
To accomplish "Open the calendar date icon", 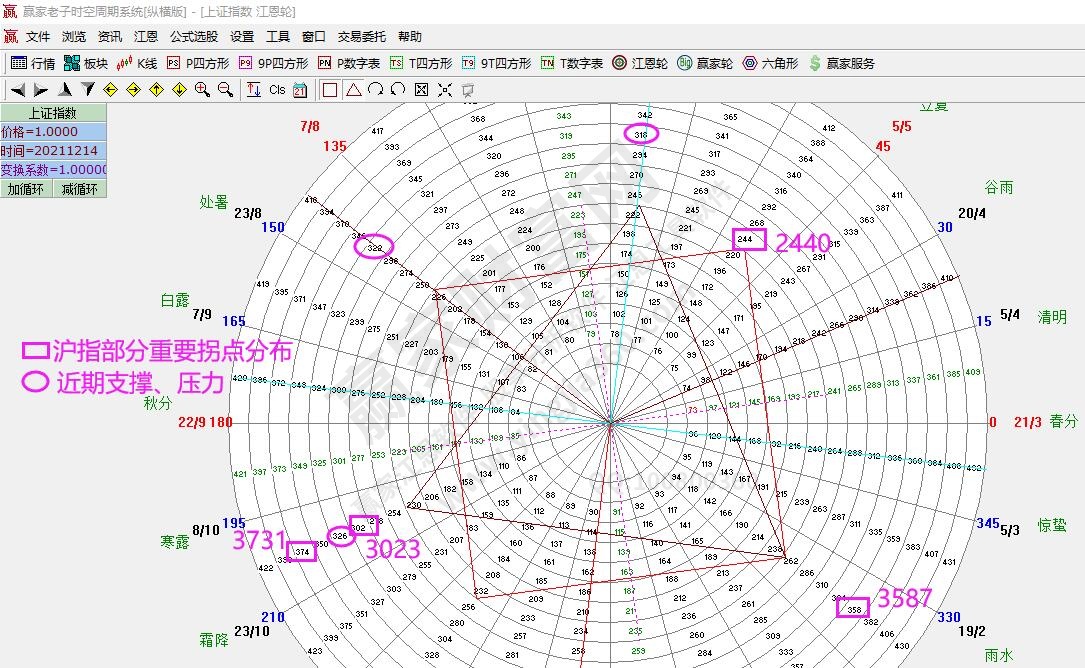I will pos(300,90).
